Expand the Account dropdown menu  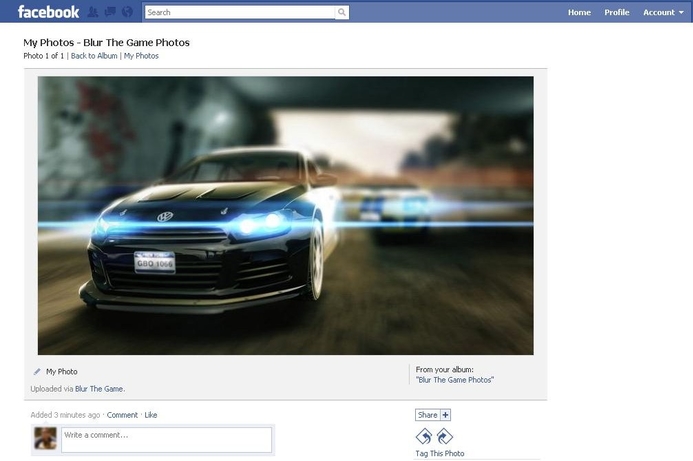coord(663,12)
